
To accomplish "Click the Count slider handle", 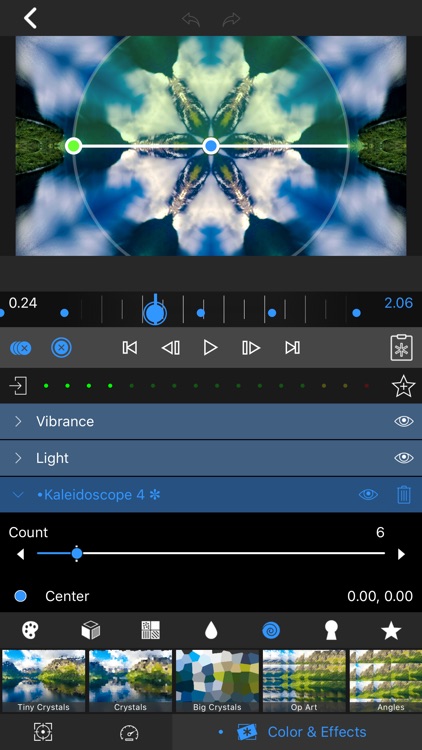I will tap(77, 554).
